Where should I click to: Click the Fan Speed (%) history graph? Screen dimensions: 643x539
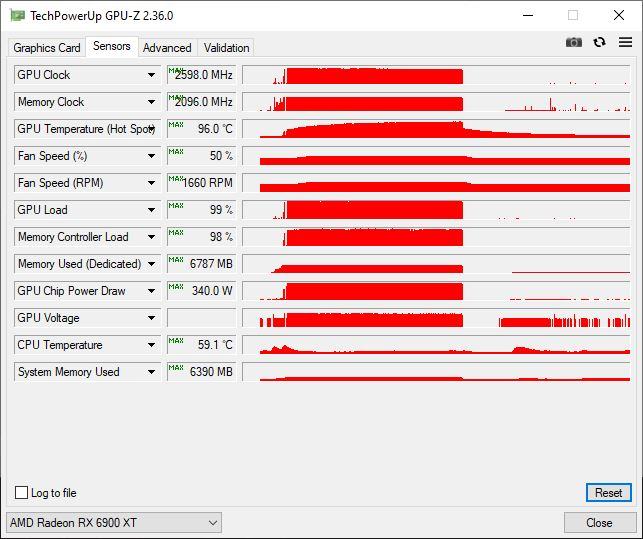click(436, 156)
